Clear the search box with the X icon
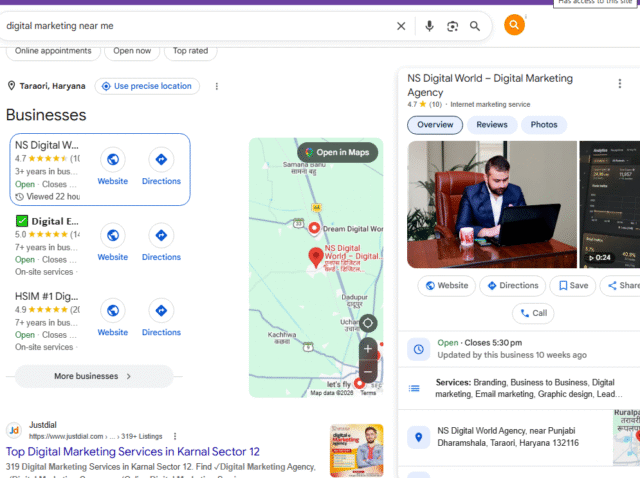 coord(401,26)
